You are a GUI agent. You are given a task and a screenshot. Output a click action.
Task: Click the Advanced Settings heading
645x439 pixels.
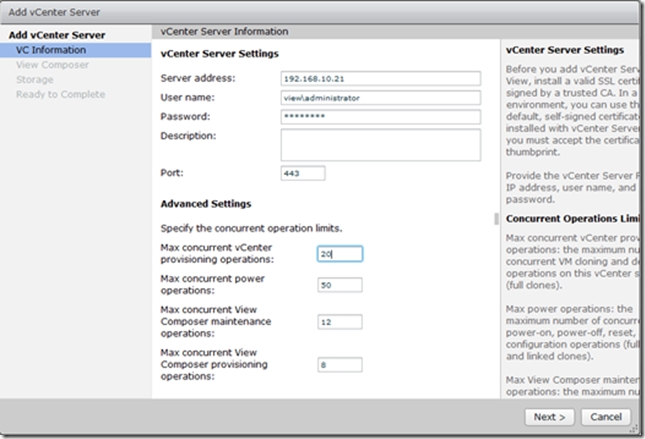[x=206, y=204]
